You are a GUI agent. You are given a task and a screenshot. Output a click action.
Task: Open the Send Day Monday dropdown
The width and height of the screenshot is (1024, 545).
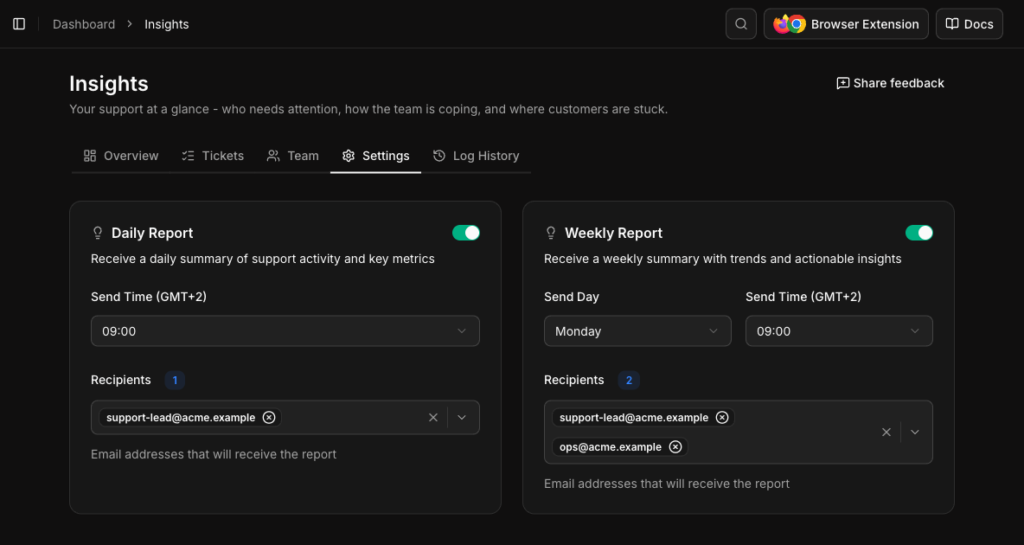pos(637,331)
